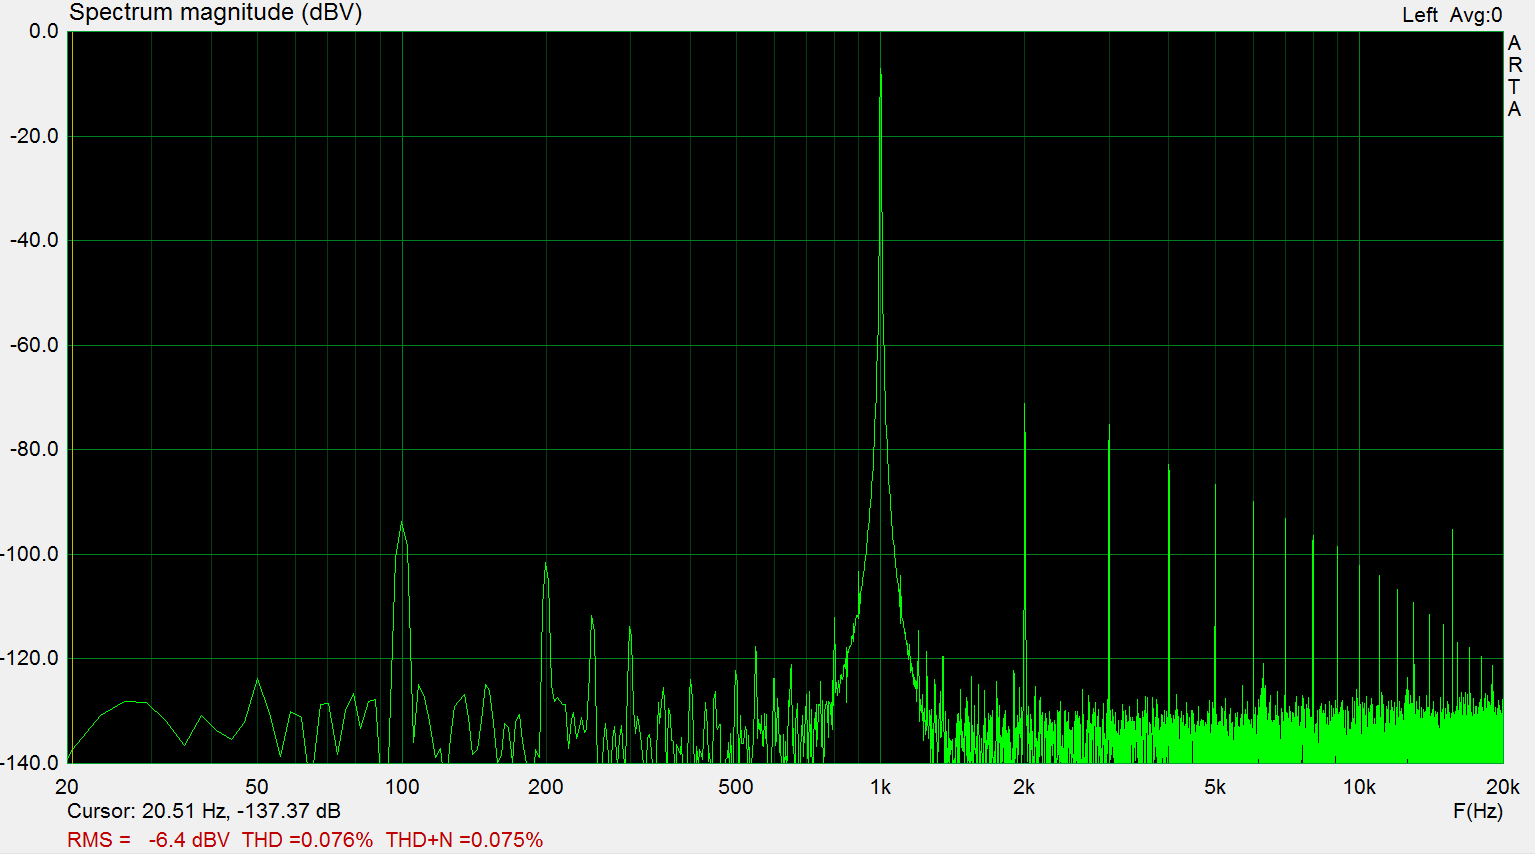
Task: Click the -120.0 magnitude axis label
Action: pyautogui.click(x=30, y=659)
